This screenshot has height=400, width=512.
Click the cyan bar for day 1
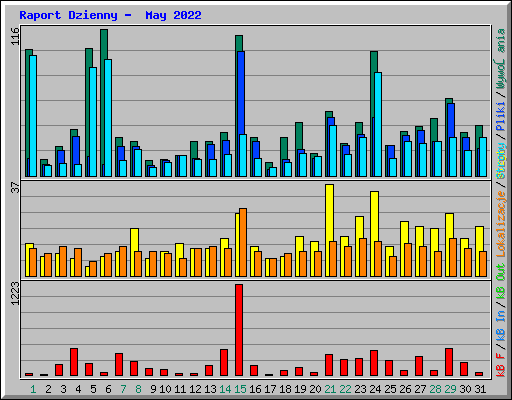pyautogui.click(x=33, y=116)
